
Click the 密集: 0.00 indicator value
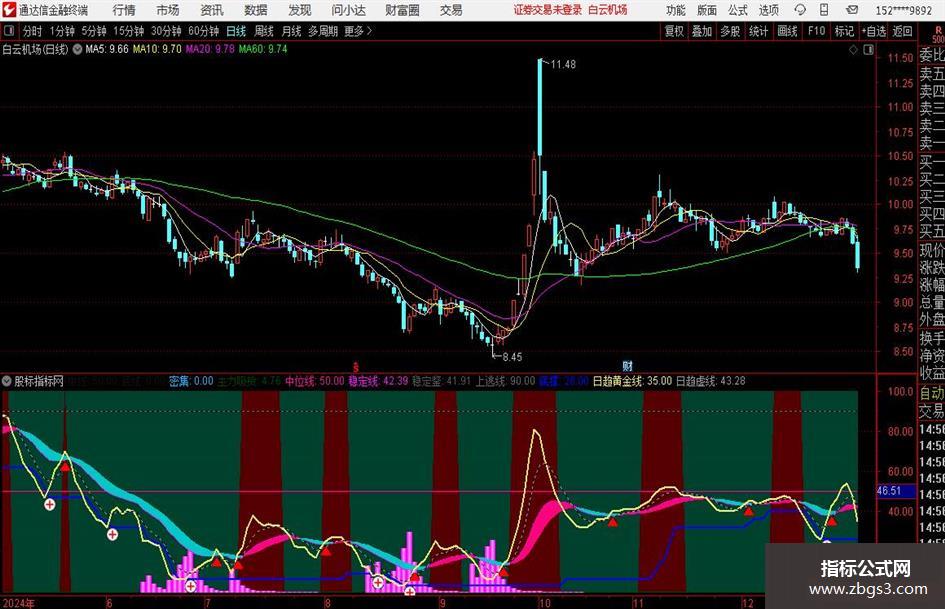tap(191, 381)
